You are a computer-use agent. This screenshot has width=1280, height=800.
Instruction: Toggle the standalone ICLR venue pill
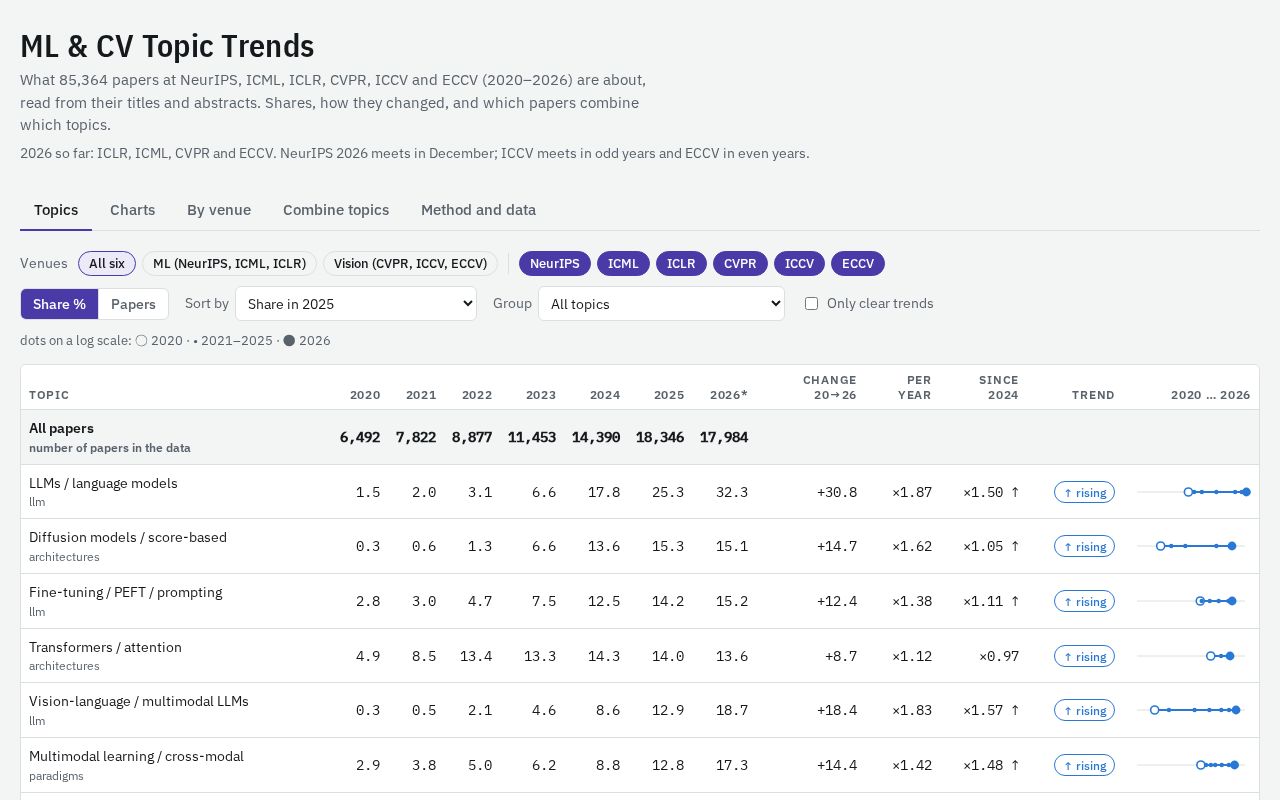click(681, 264)
